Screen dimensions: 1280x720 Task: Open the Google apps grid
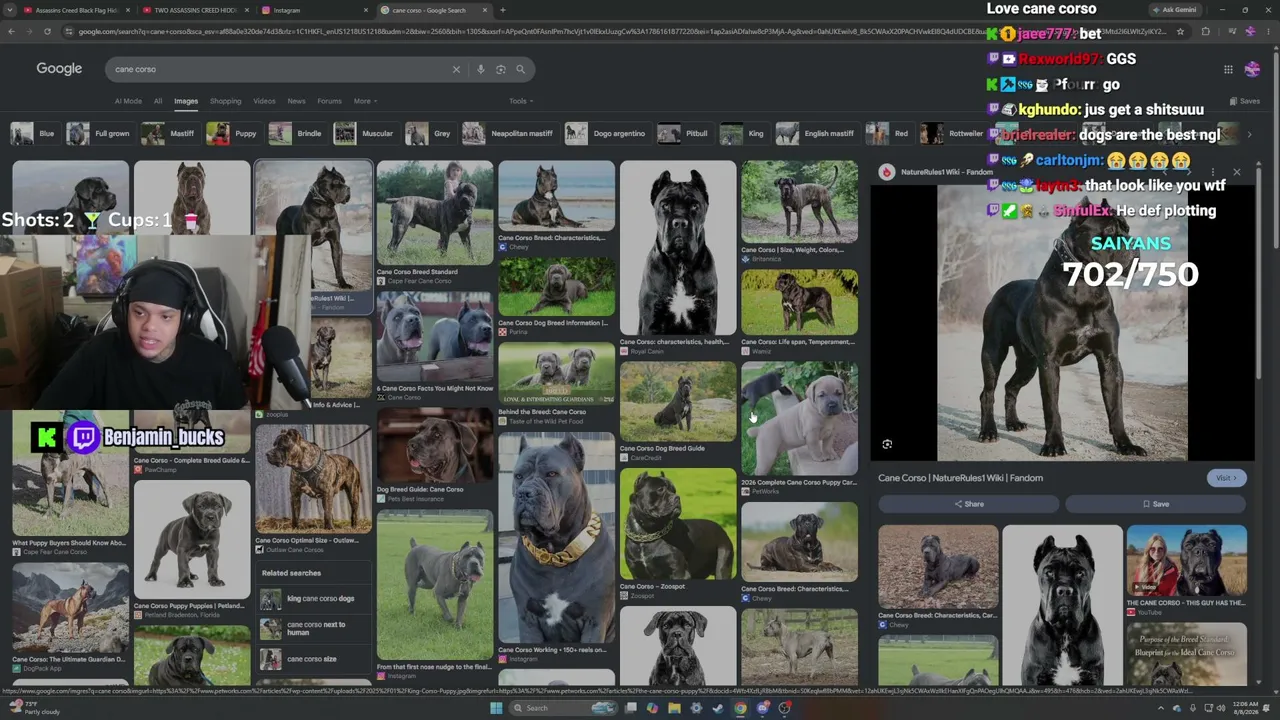[x=1228, y=69]
